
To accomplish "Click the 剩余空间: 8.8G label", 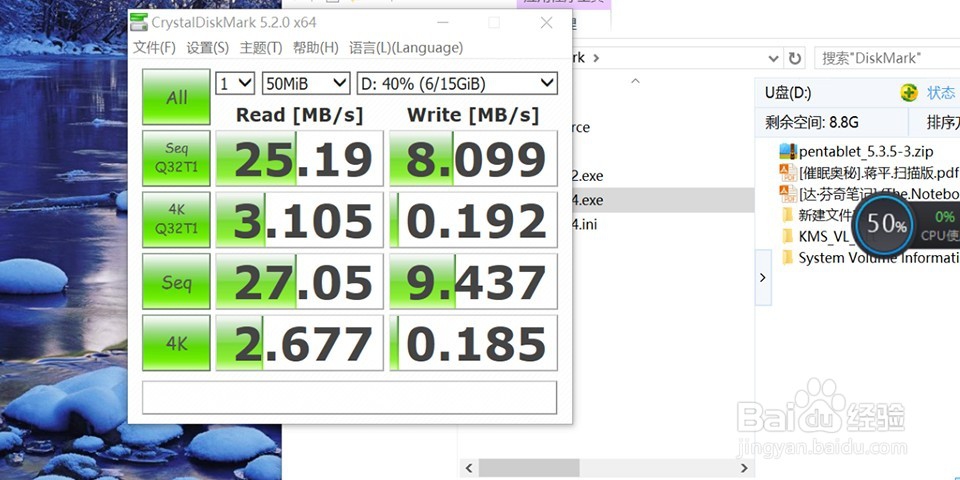I will (x=812, y=122).
